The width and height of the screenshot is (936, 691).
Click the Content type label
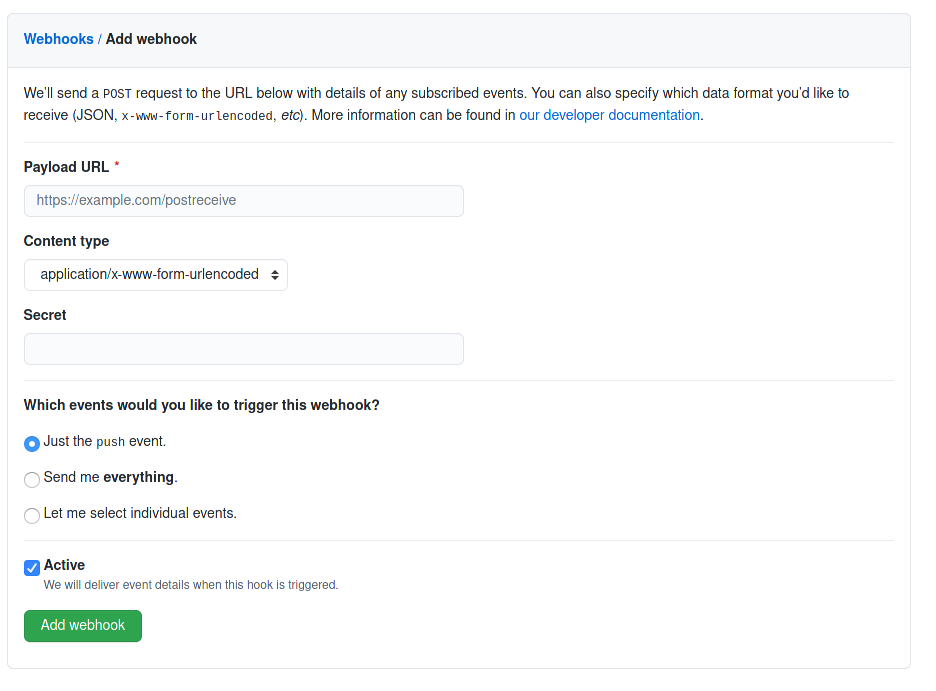[x=66, y=241]
